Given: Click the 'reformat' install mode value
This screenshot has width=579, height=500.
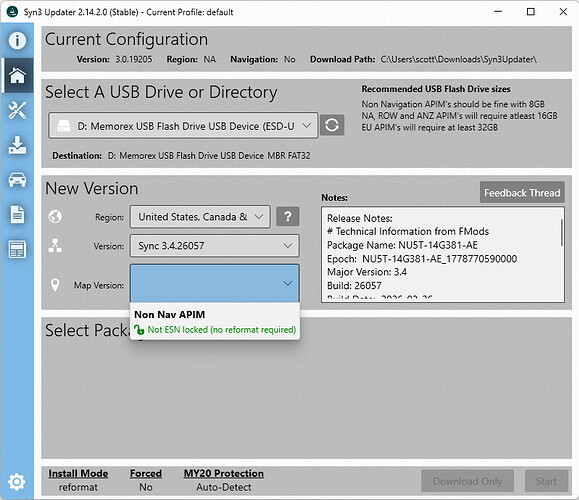Looking at the screenshot, I should 78,487.
